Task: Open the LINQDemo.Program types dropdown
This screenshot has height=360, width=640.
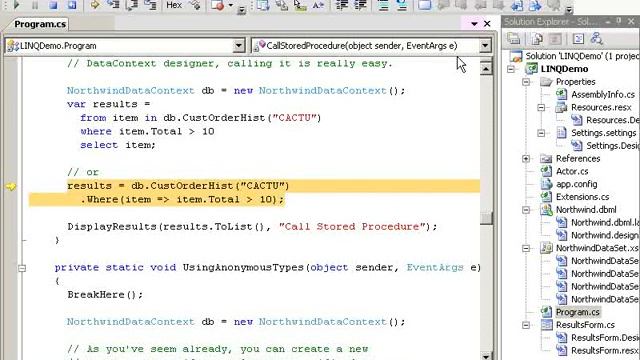Action: click(x=239, y=46)
